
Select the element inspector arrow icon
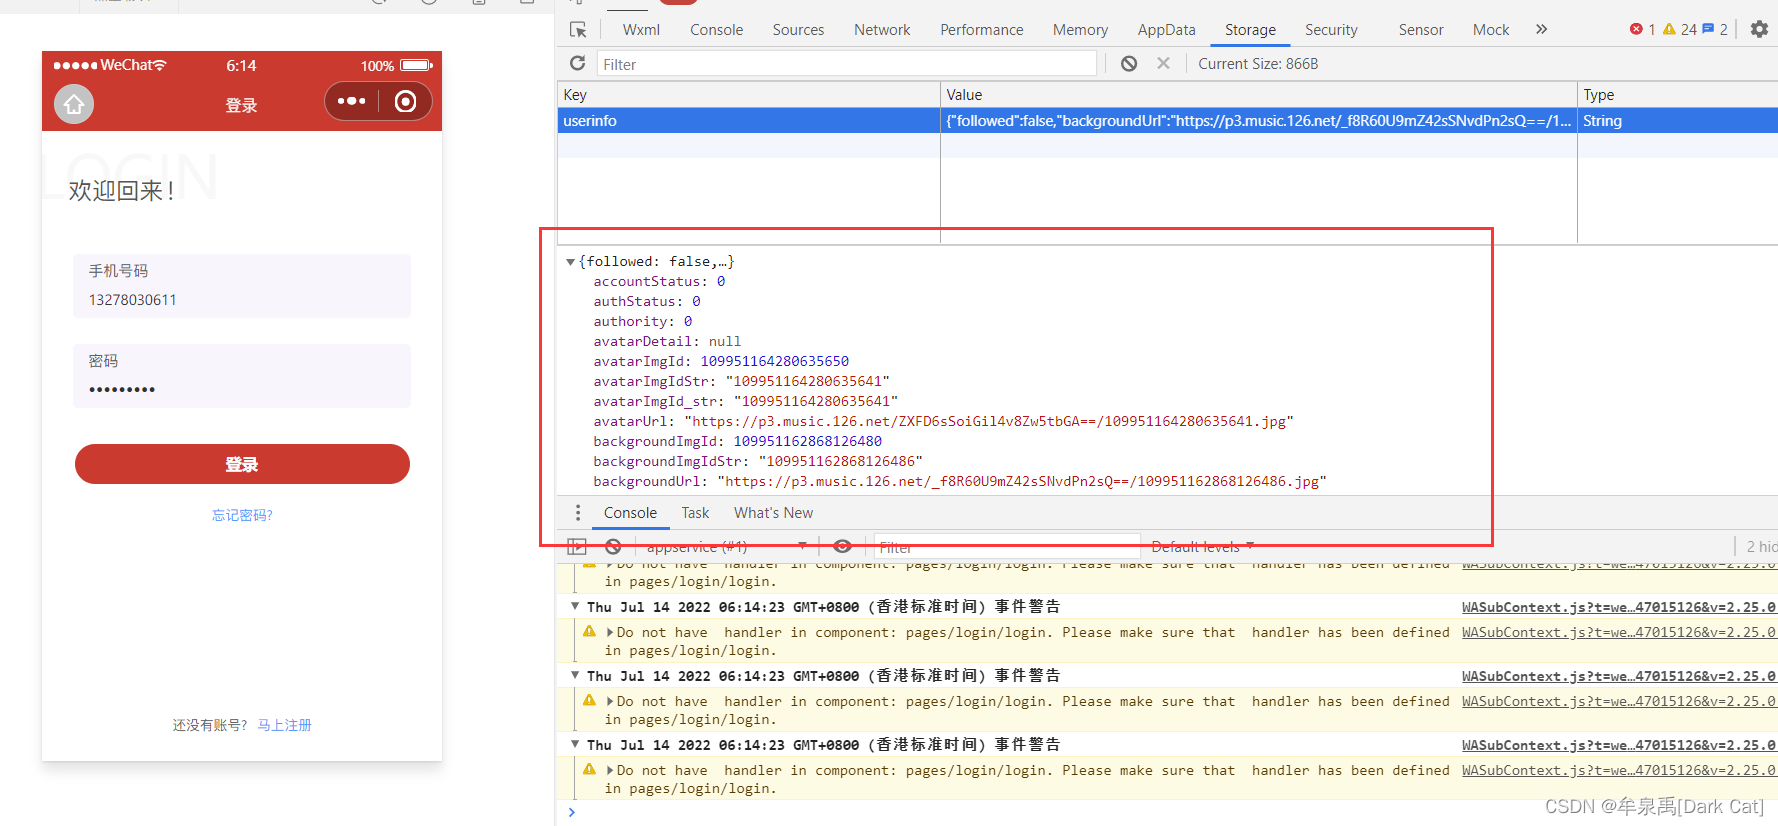click(x=578, y=30)
